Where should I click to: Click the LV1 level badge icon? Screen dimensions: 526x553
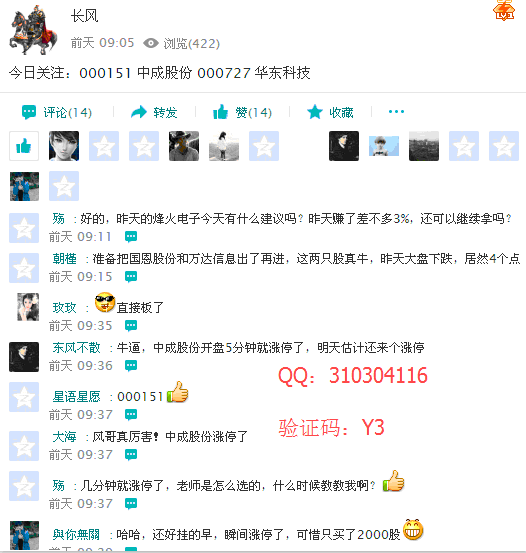tap(504, 10)
